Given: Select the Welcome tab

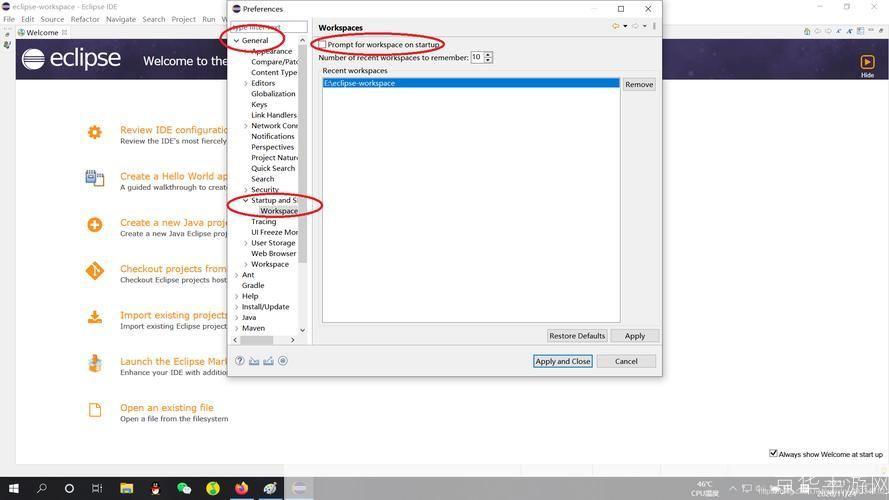Looking at the screenshot, I should [x=42, y=32].
